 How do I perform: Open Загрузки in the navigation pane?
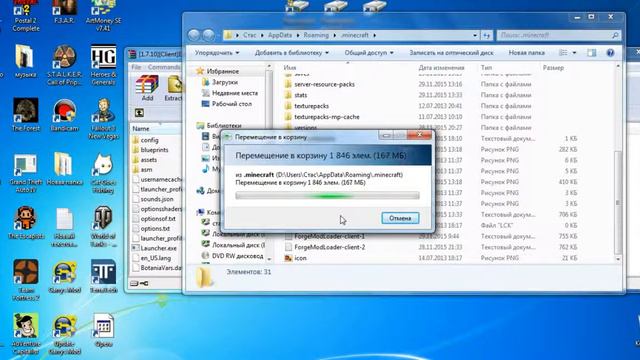tap(224, 82)
